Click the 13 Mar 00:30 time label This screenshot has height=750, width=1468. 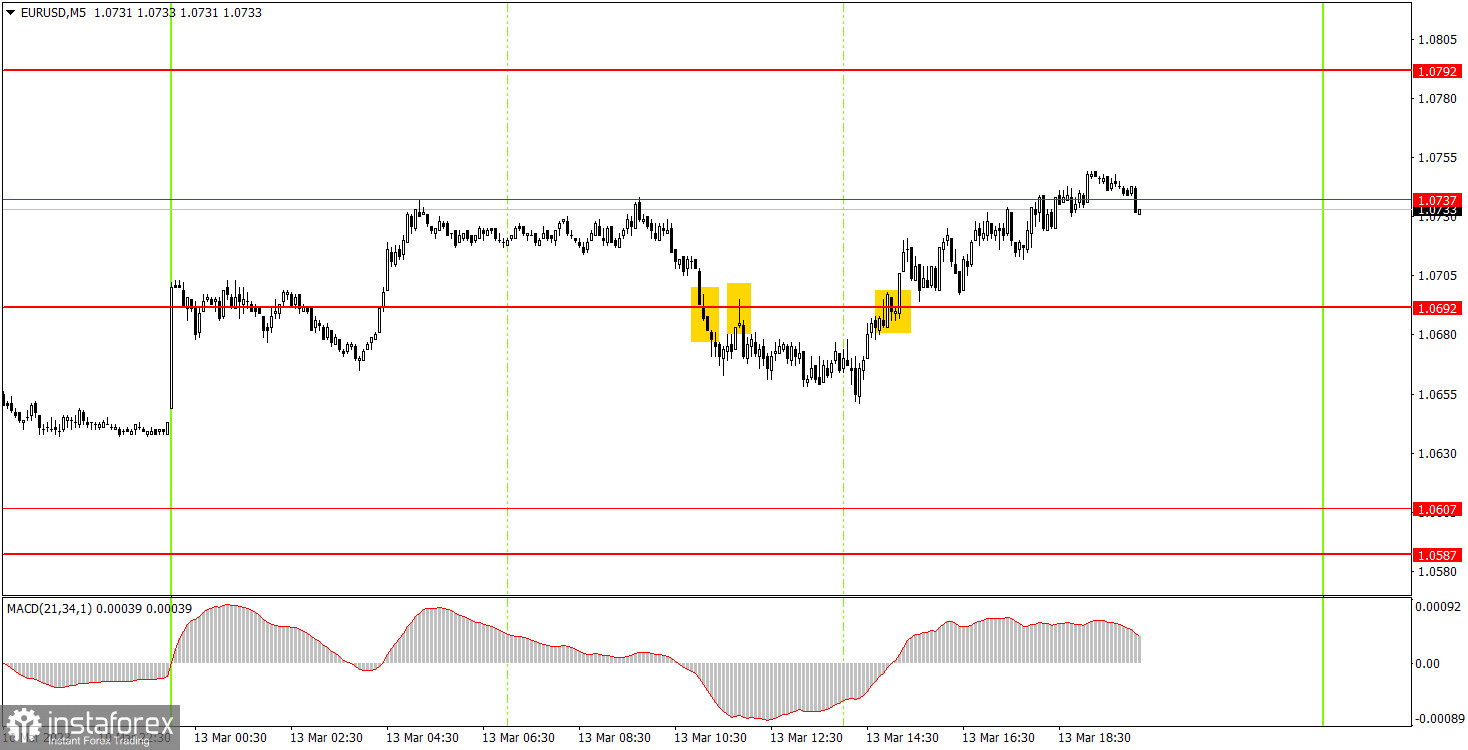pyautogui.click(x=230, y=737)
